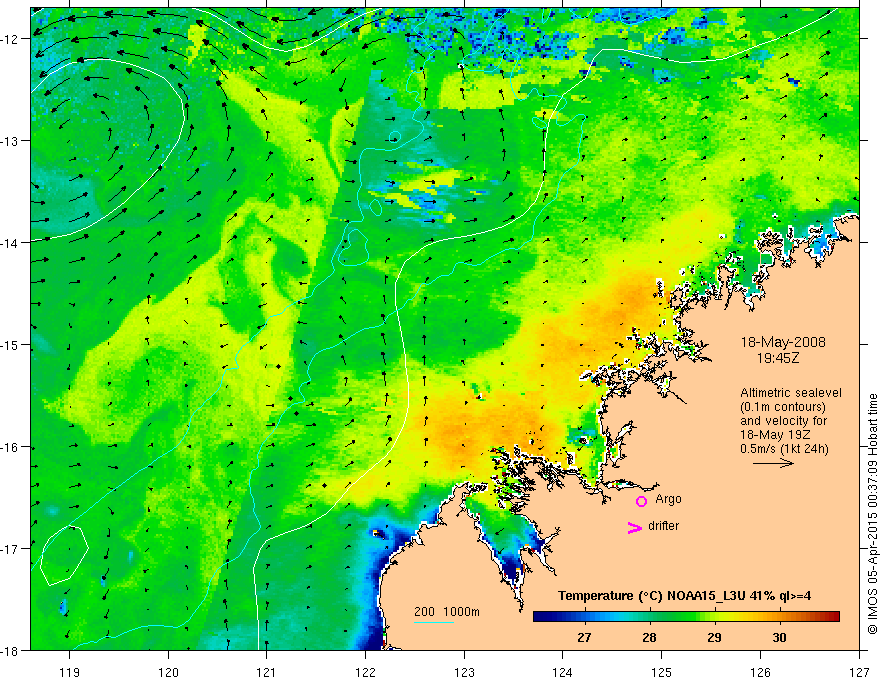Image resolution: width=880 pixels, height=680 pixels.
Task: Click the '200 1000m' depth label
Action: pyautogui.click(x=447, y=612)
